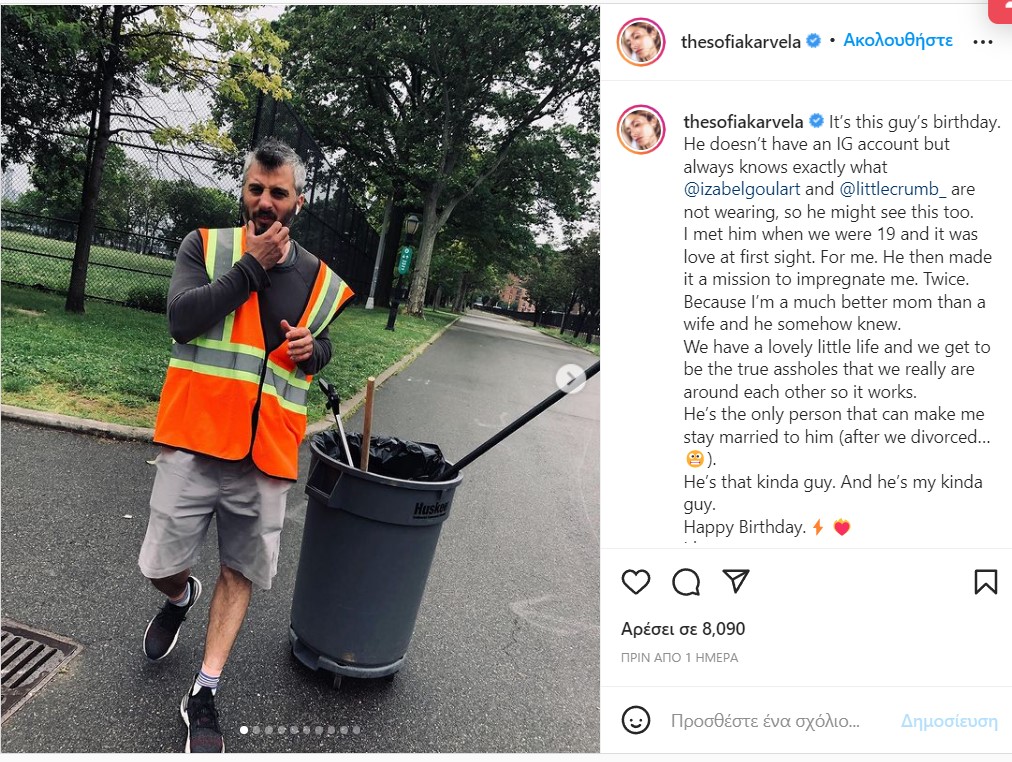Advance to next photo in carousel
Screen dimensions: 1012x762
click(571, 378)
